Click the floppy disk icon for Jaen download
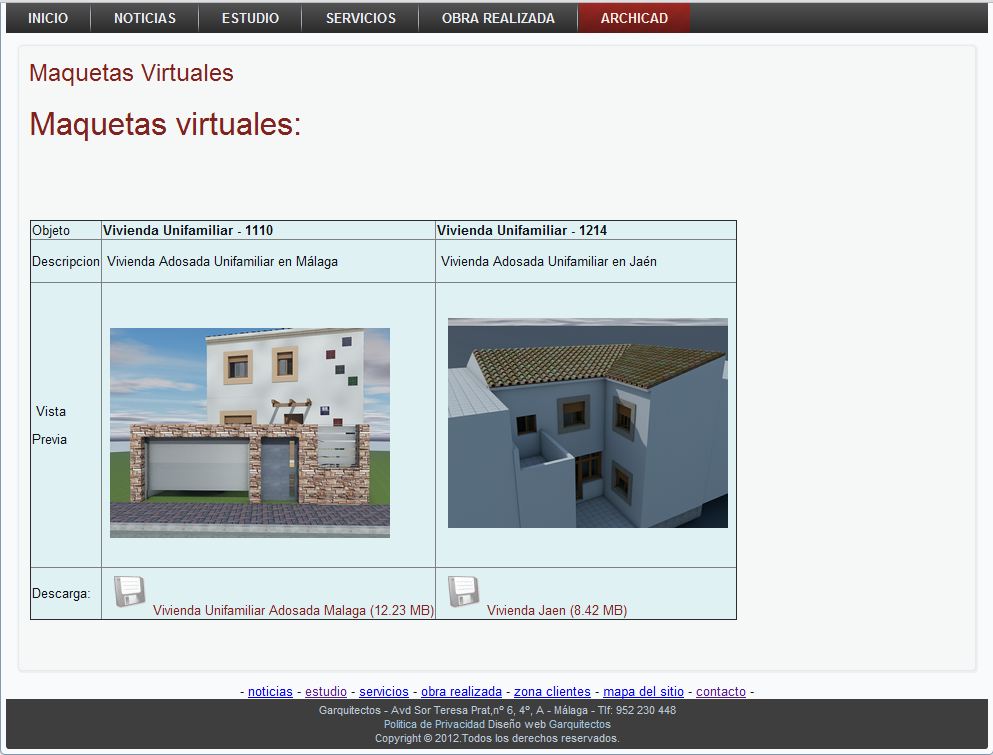The height and width of the screenshot is (755, 993). pyautogui.click(x=463, y=592)
